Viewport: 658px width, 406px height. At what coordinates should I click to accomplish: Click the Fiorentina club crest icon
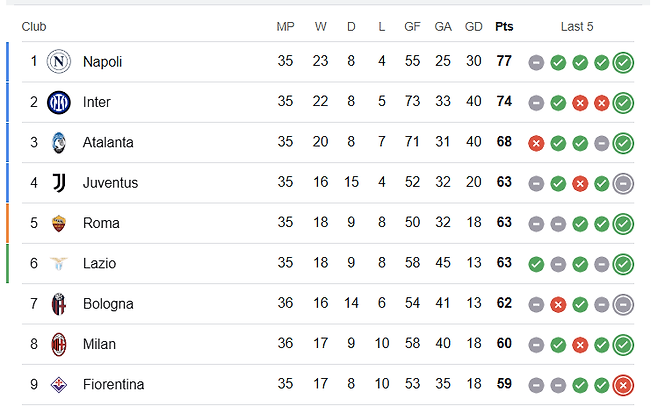coord(59,385)
